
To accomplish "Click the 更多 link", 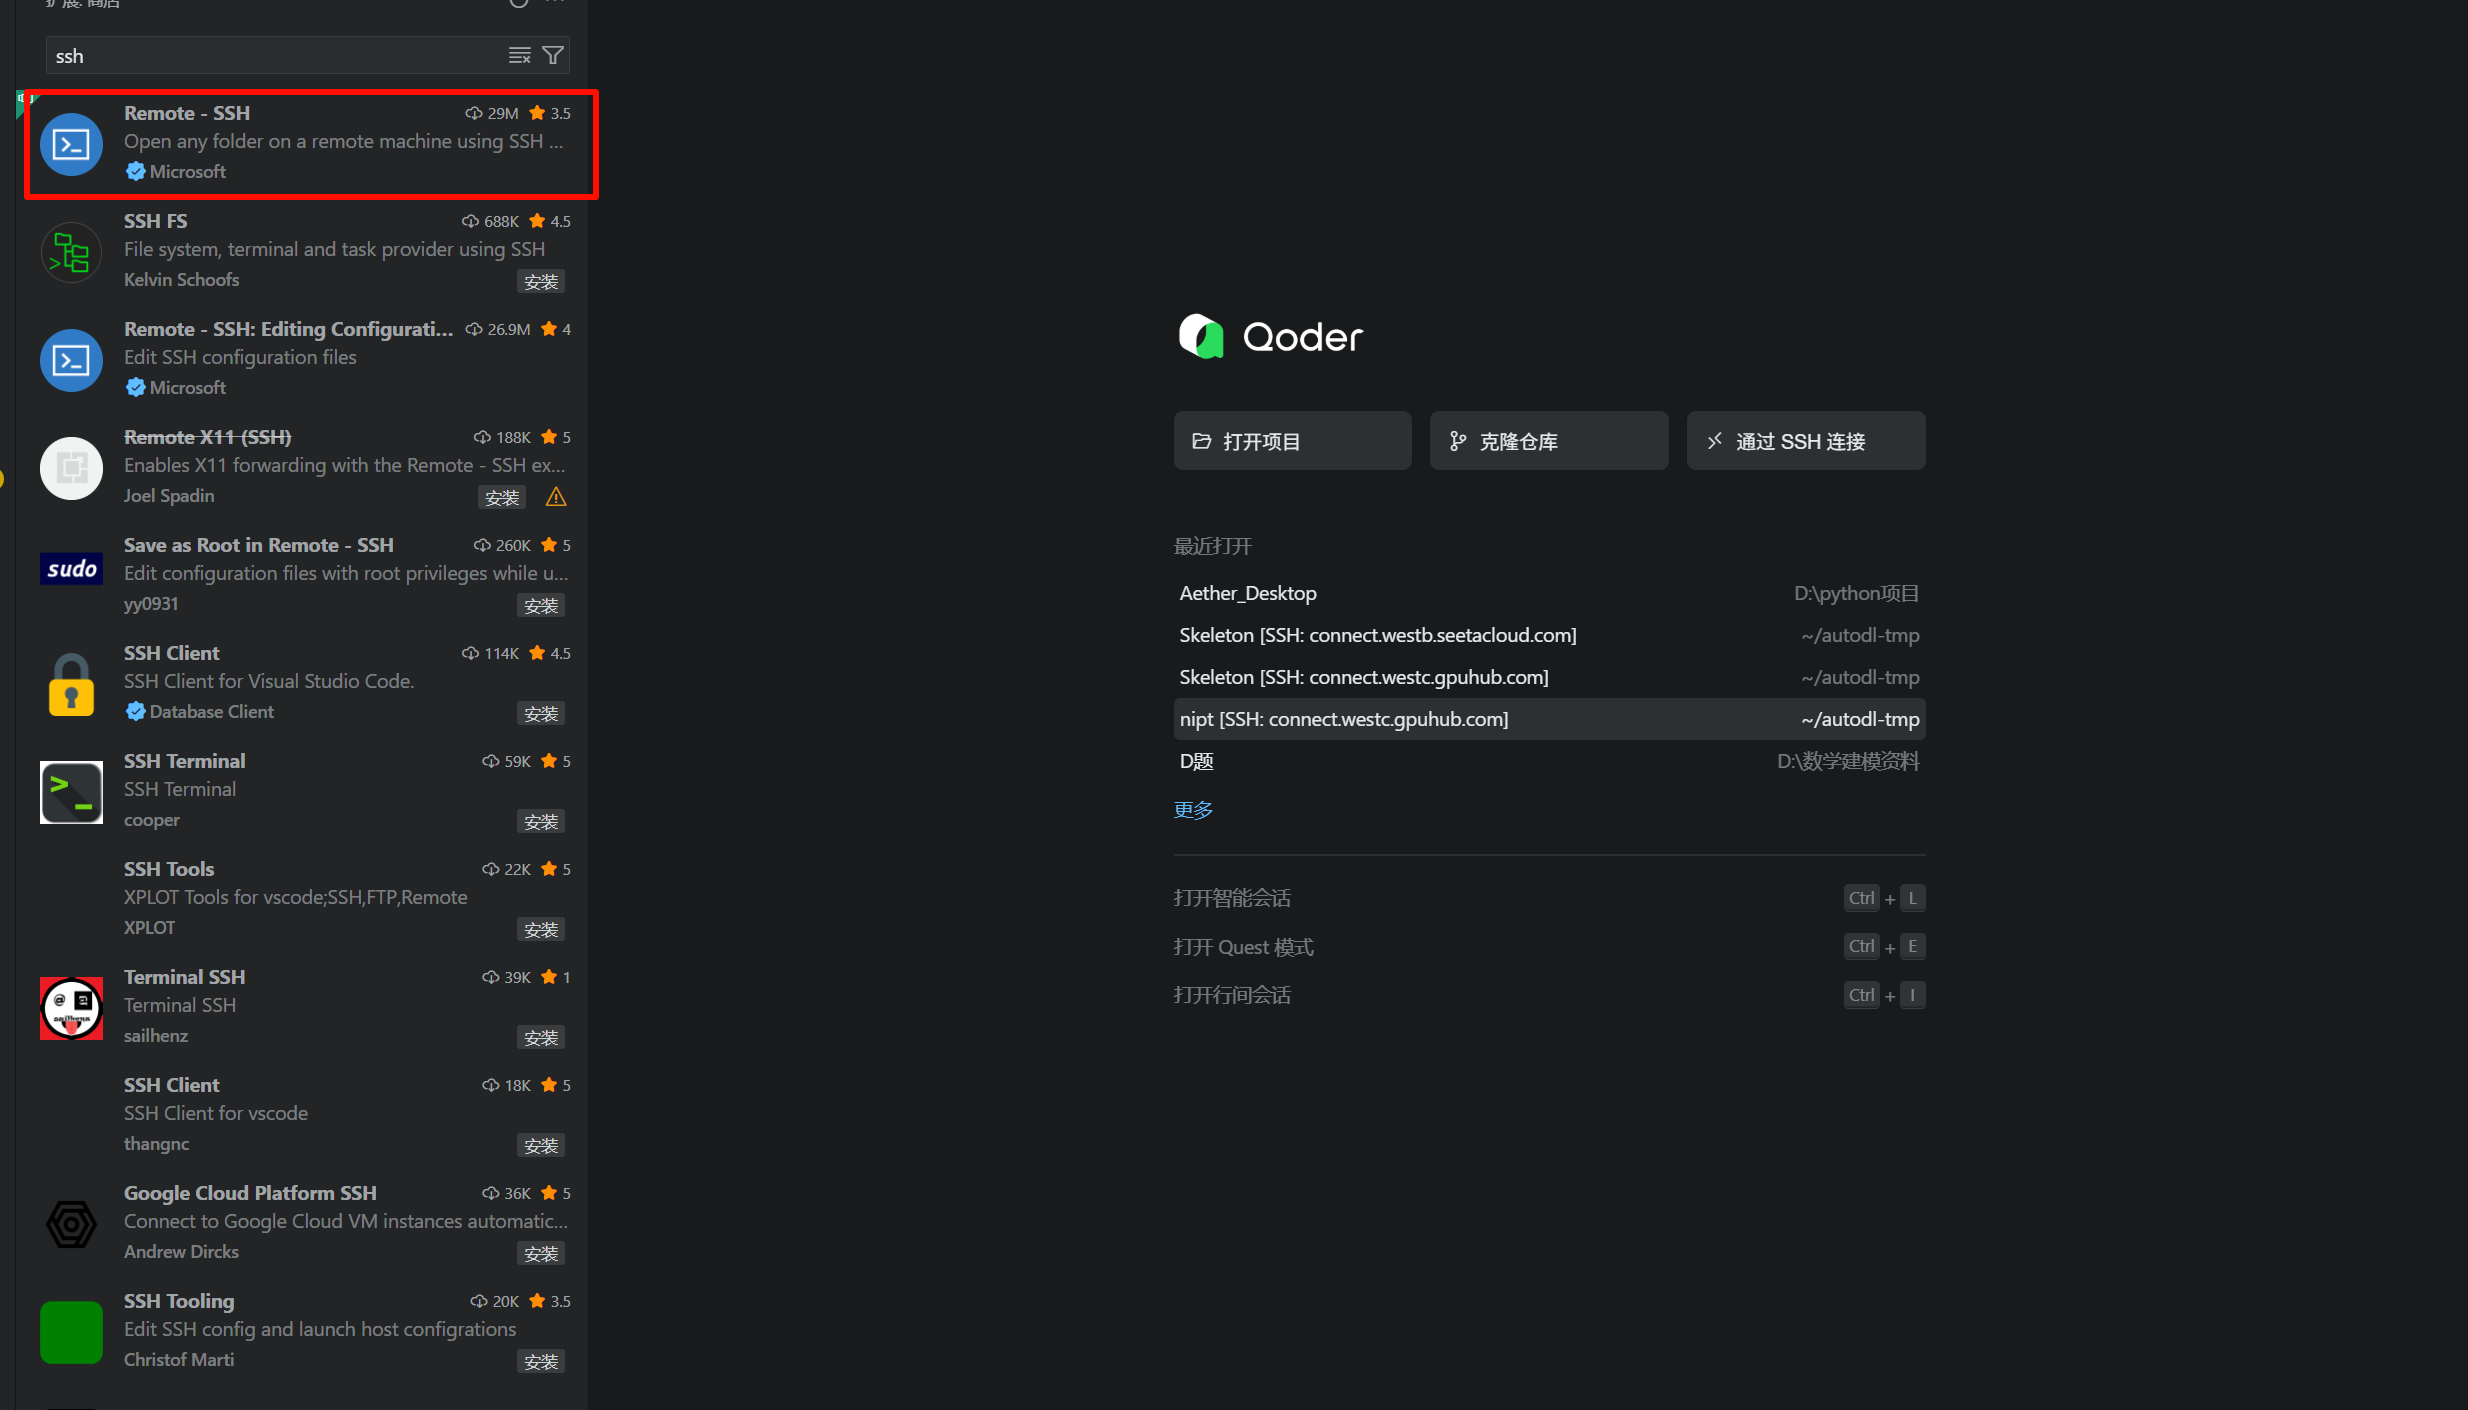I will (1193, 810).
